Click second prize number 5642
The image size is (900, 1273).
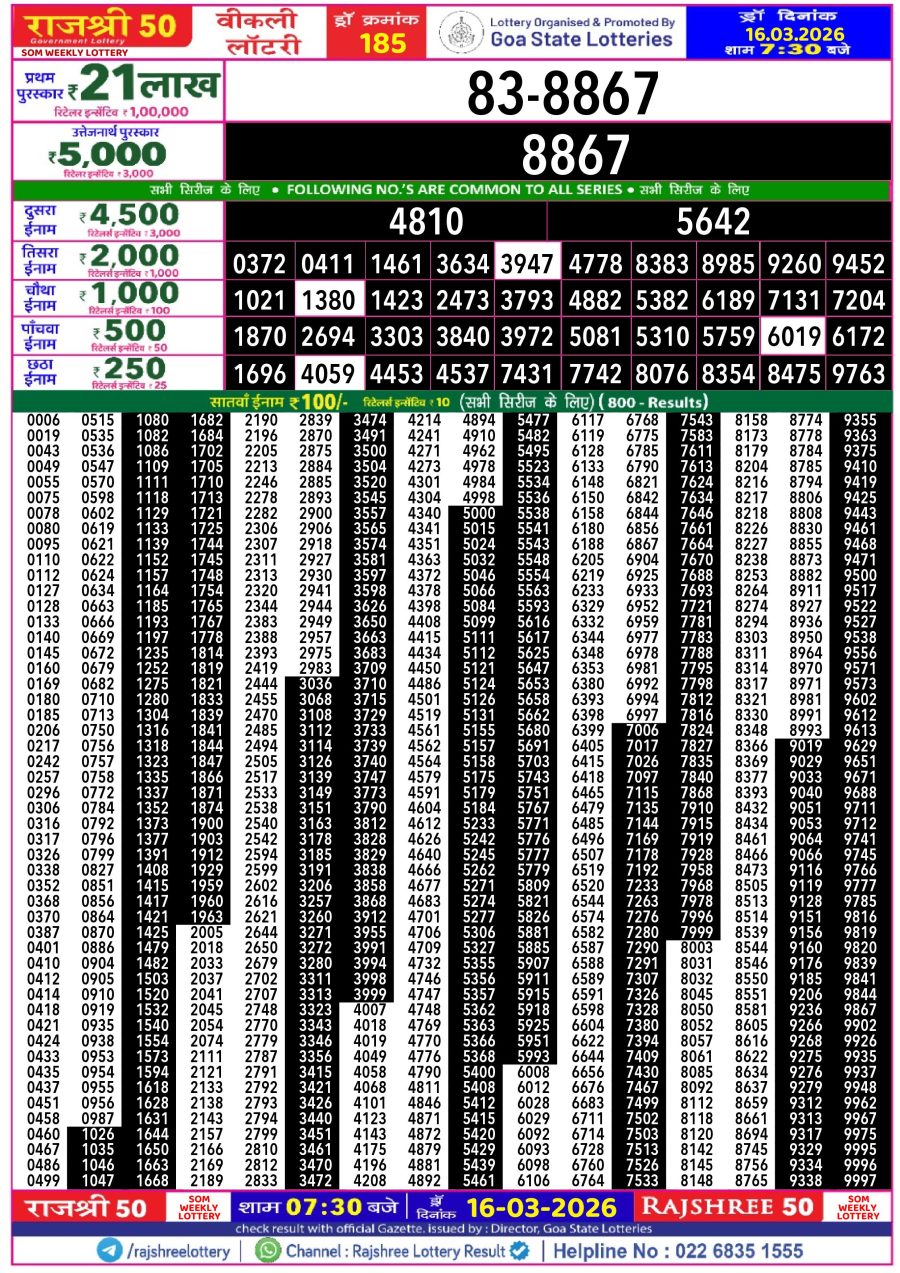pyautogui.click(x=712, y=221)
